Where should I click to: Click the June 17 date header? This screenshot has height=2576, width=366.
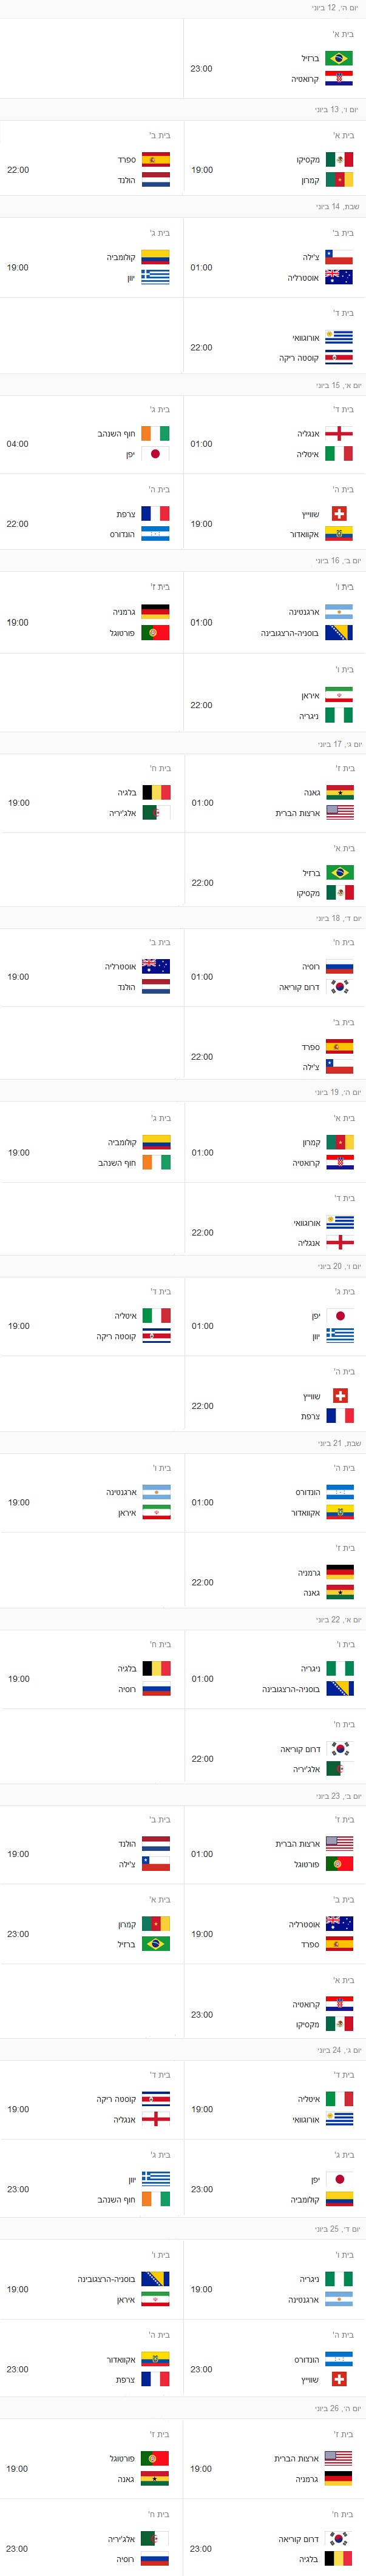(x=339, y=744)
